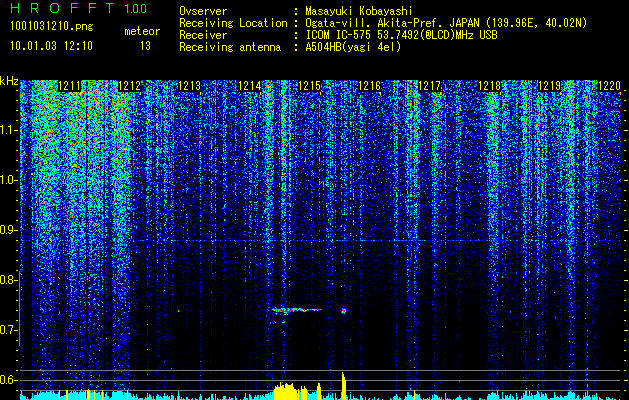This screenshot has height=400, width=629.
Task: Click the Receiving antenna field label
Action: click(230, 47)
